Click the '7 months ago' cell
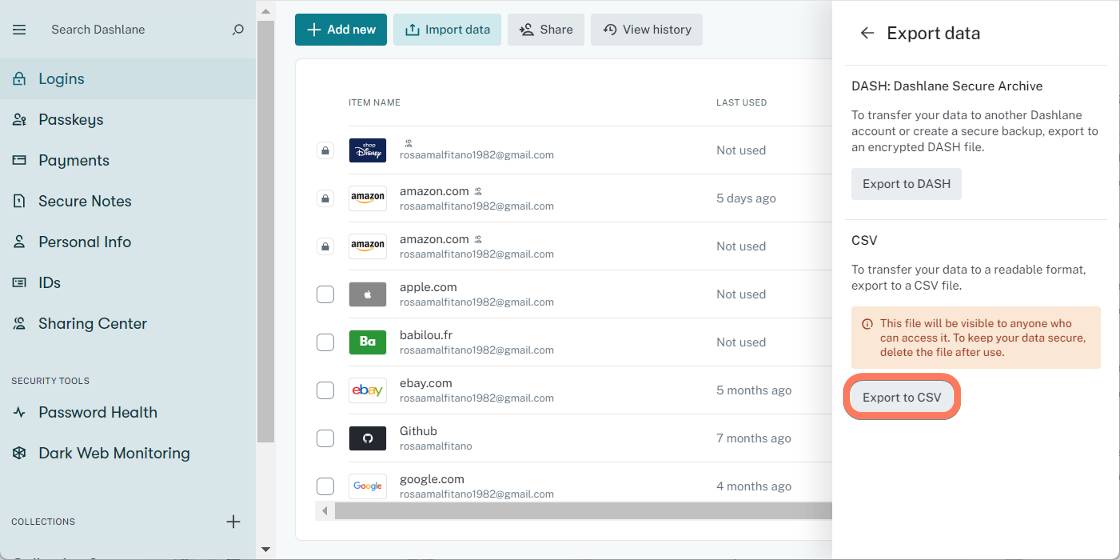This screenshot has height=560, width=1120. (754, 438)
